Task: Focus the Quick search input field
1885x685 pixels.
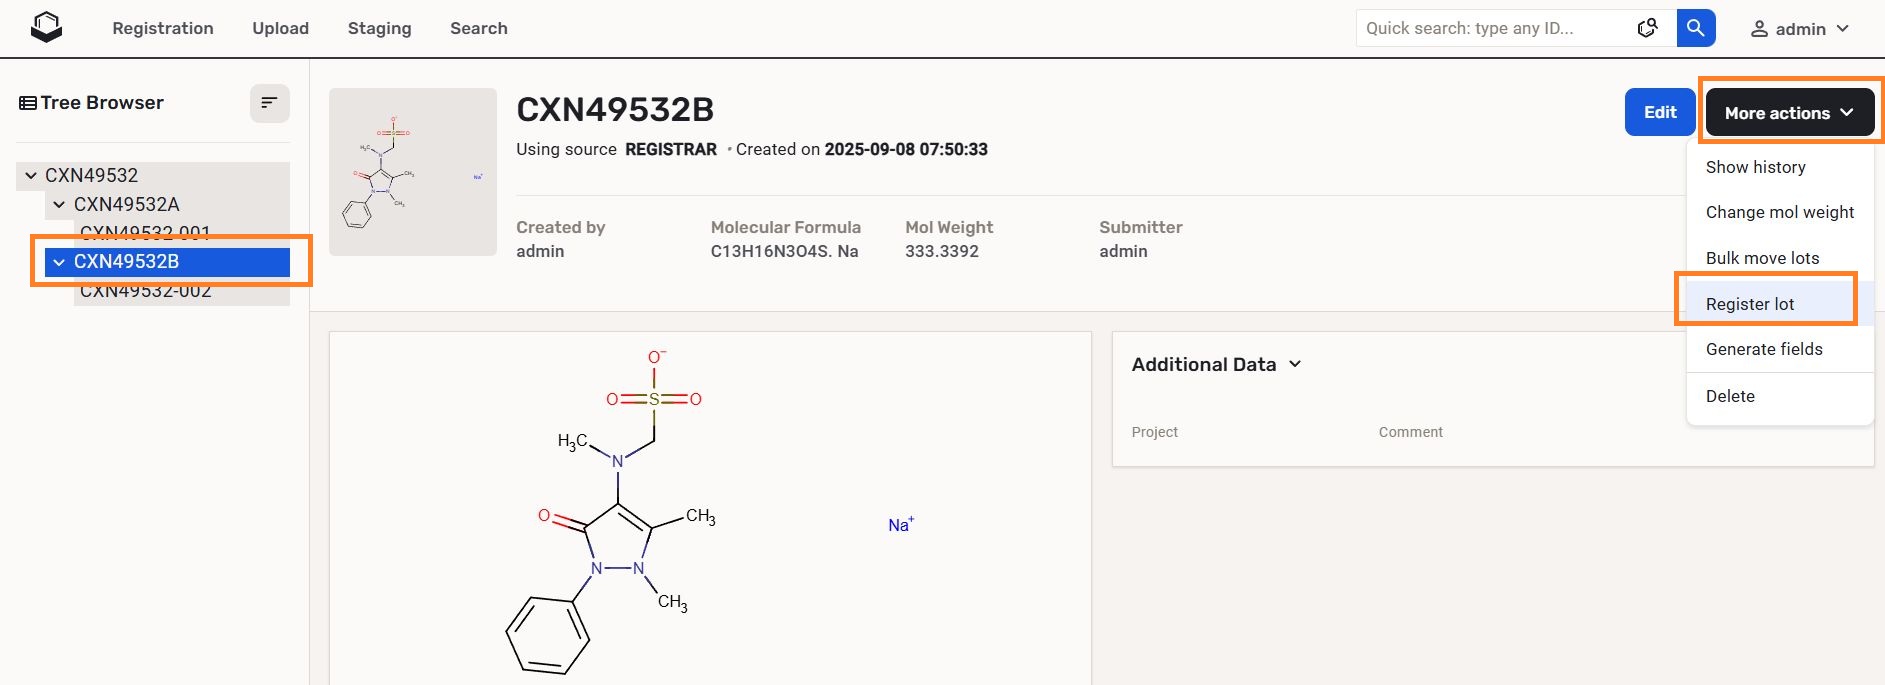Action: click(1490, 28)
